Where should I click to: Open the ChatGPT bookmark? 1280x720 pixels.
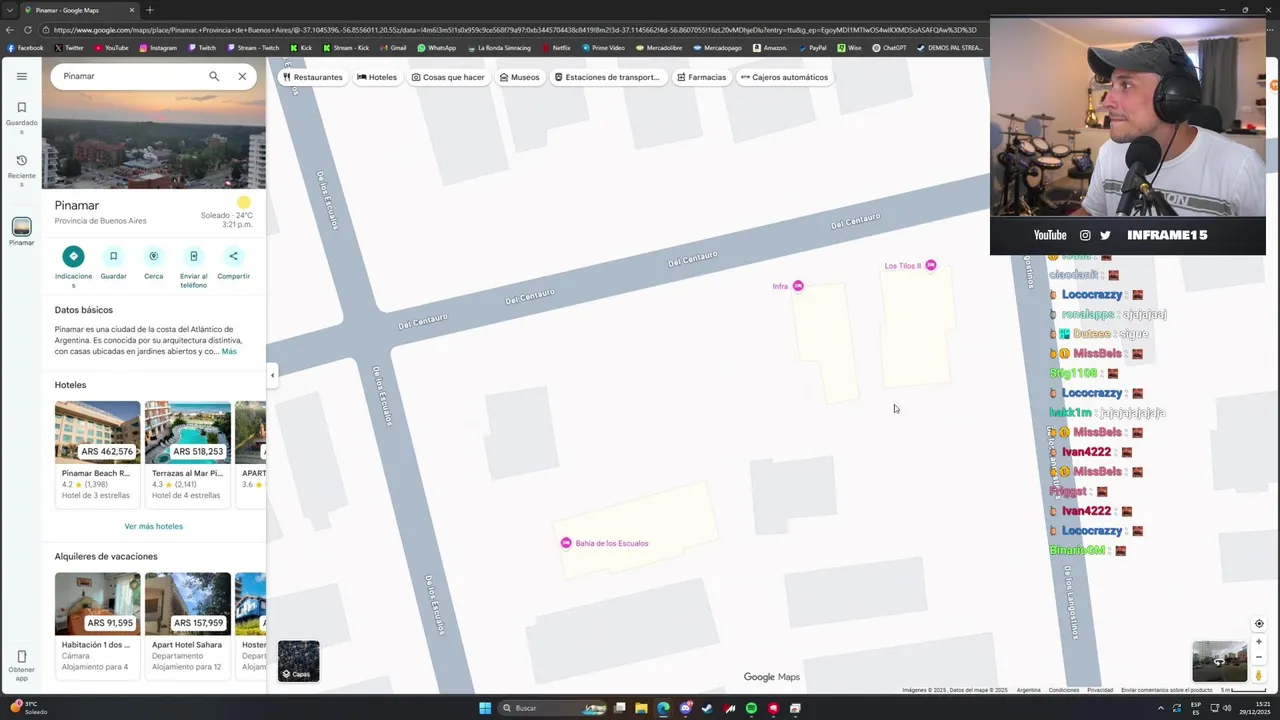point(889,47)
